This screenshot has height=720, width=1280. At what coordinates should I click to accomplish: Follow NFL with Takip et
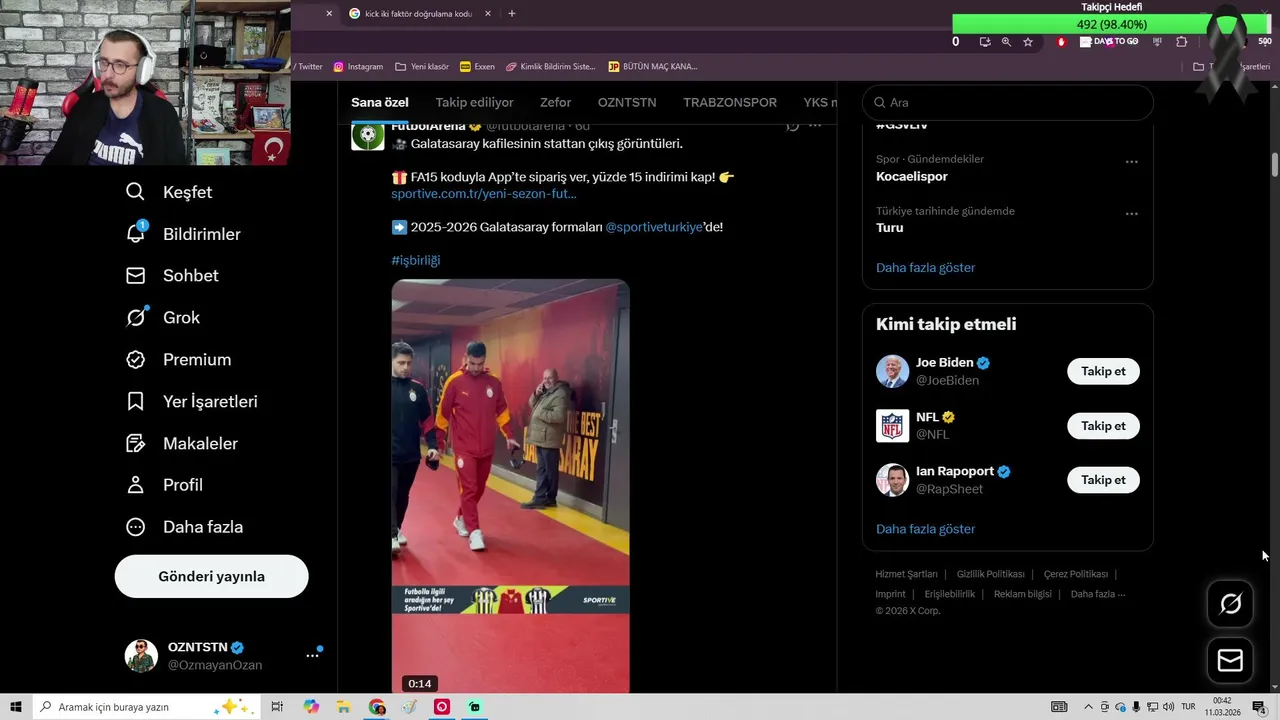coord(1103,426)
